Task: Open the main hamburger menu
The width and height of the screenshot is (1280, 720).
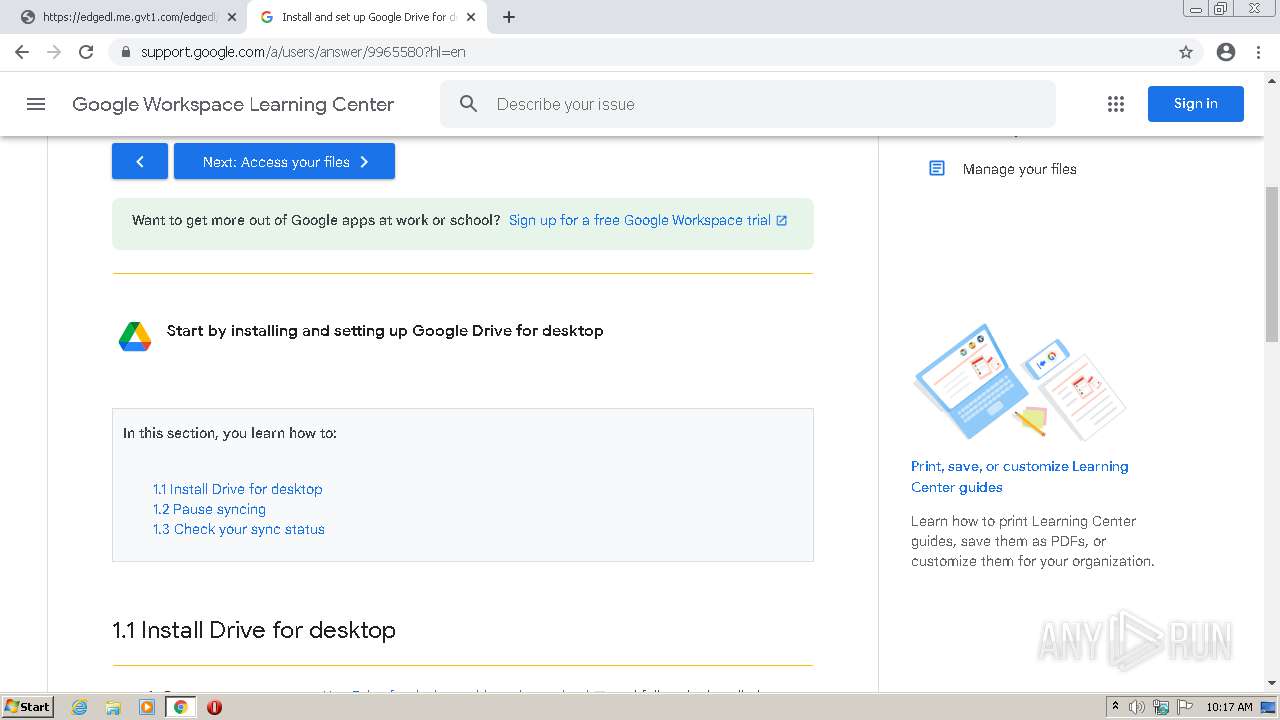Action: click(x=36, y=104)
